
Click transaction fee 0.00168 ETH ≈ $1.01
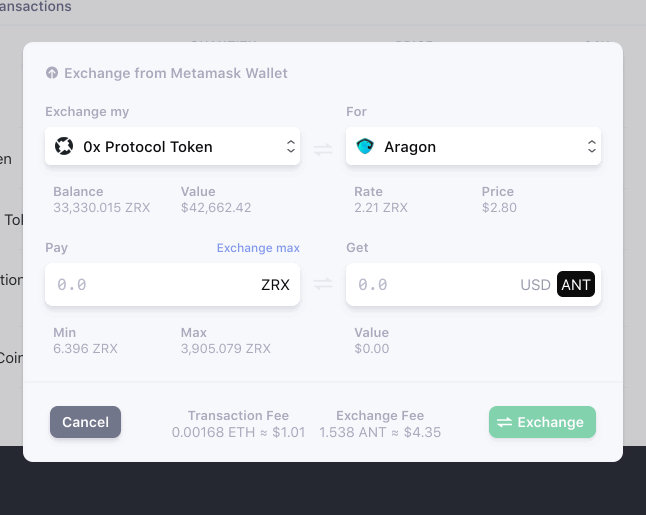(x=238, y=432)
